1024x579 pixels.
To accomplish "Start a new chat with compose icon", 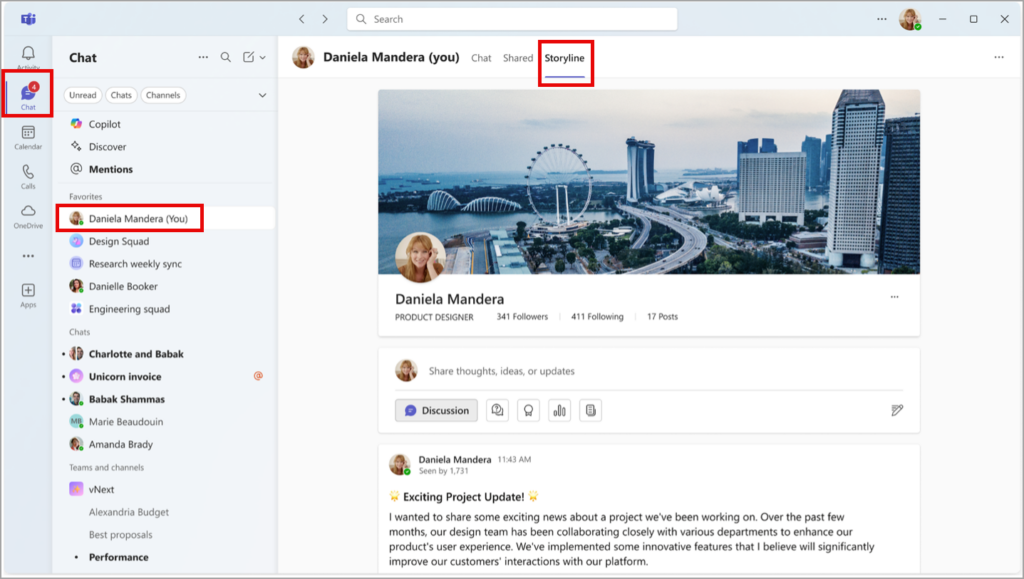I will coord(248,57).
